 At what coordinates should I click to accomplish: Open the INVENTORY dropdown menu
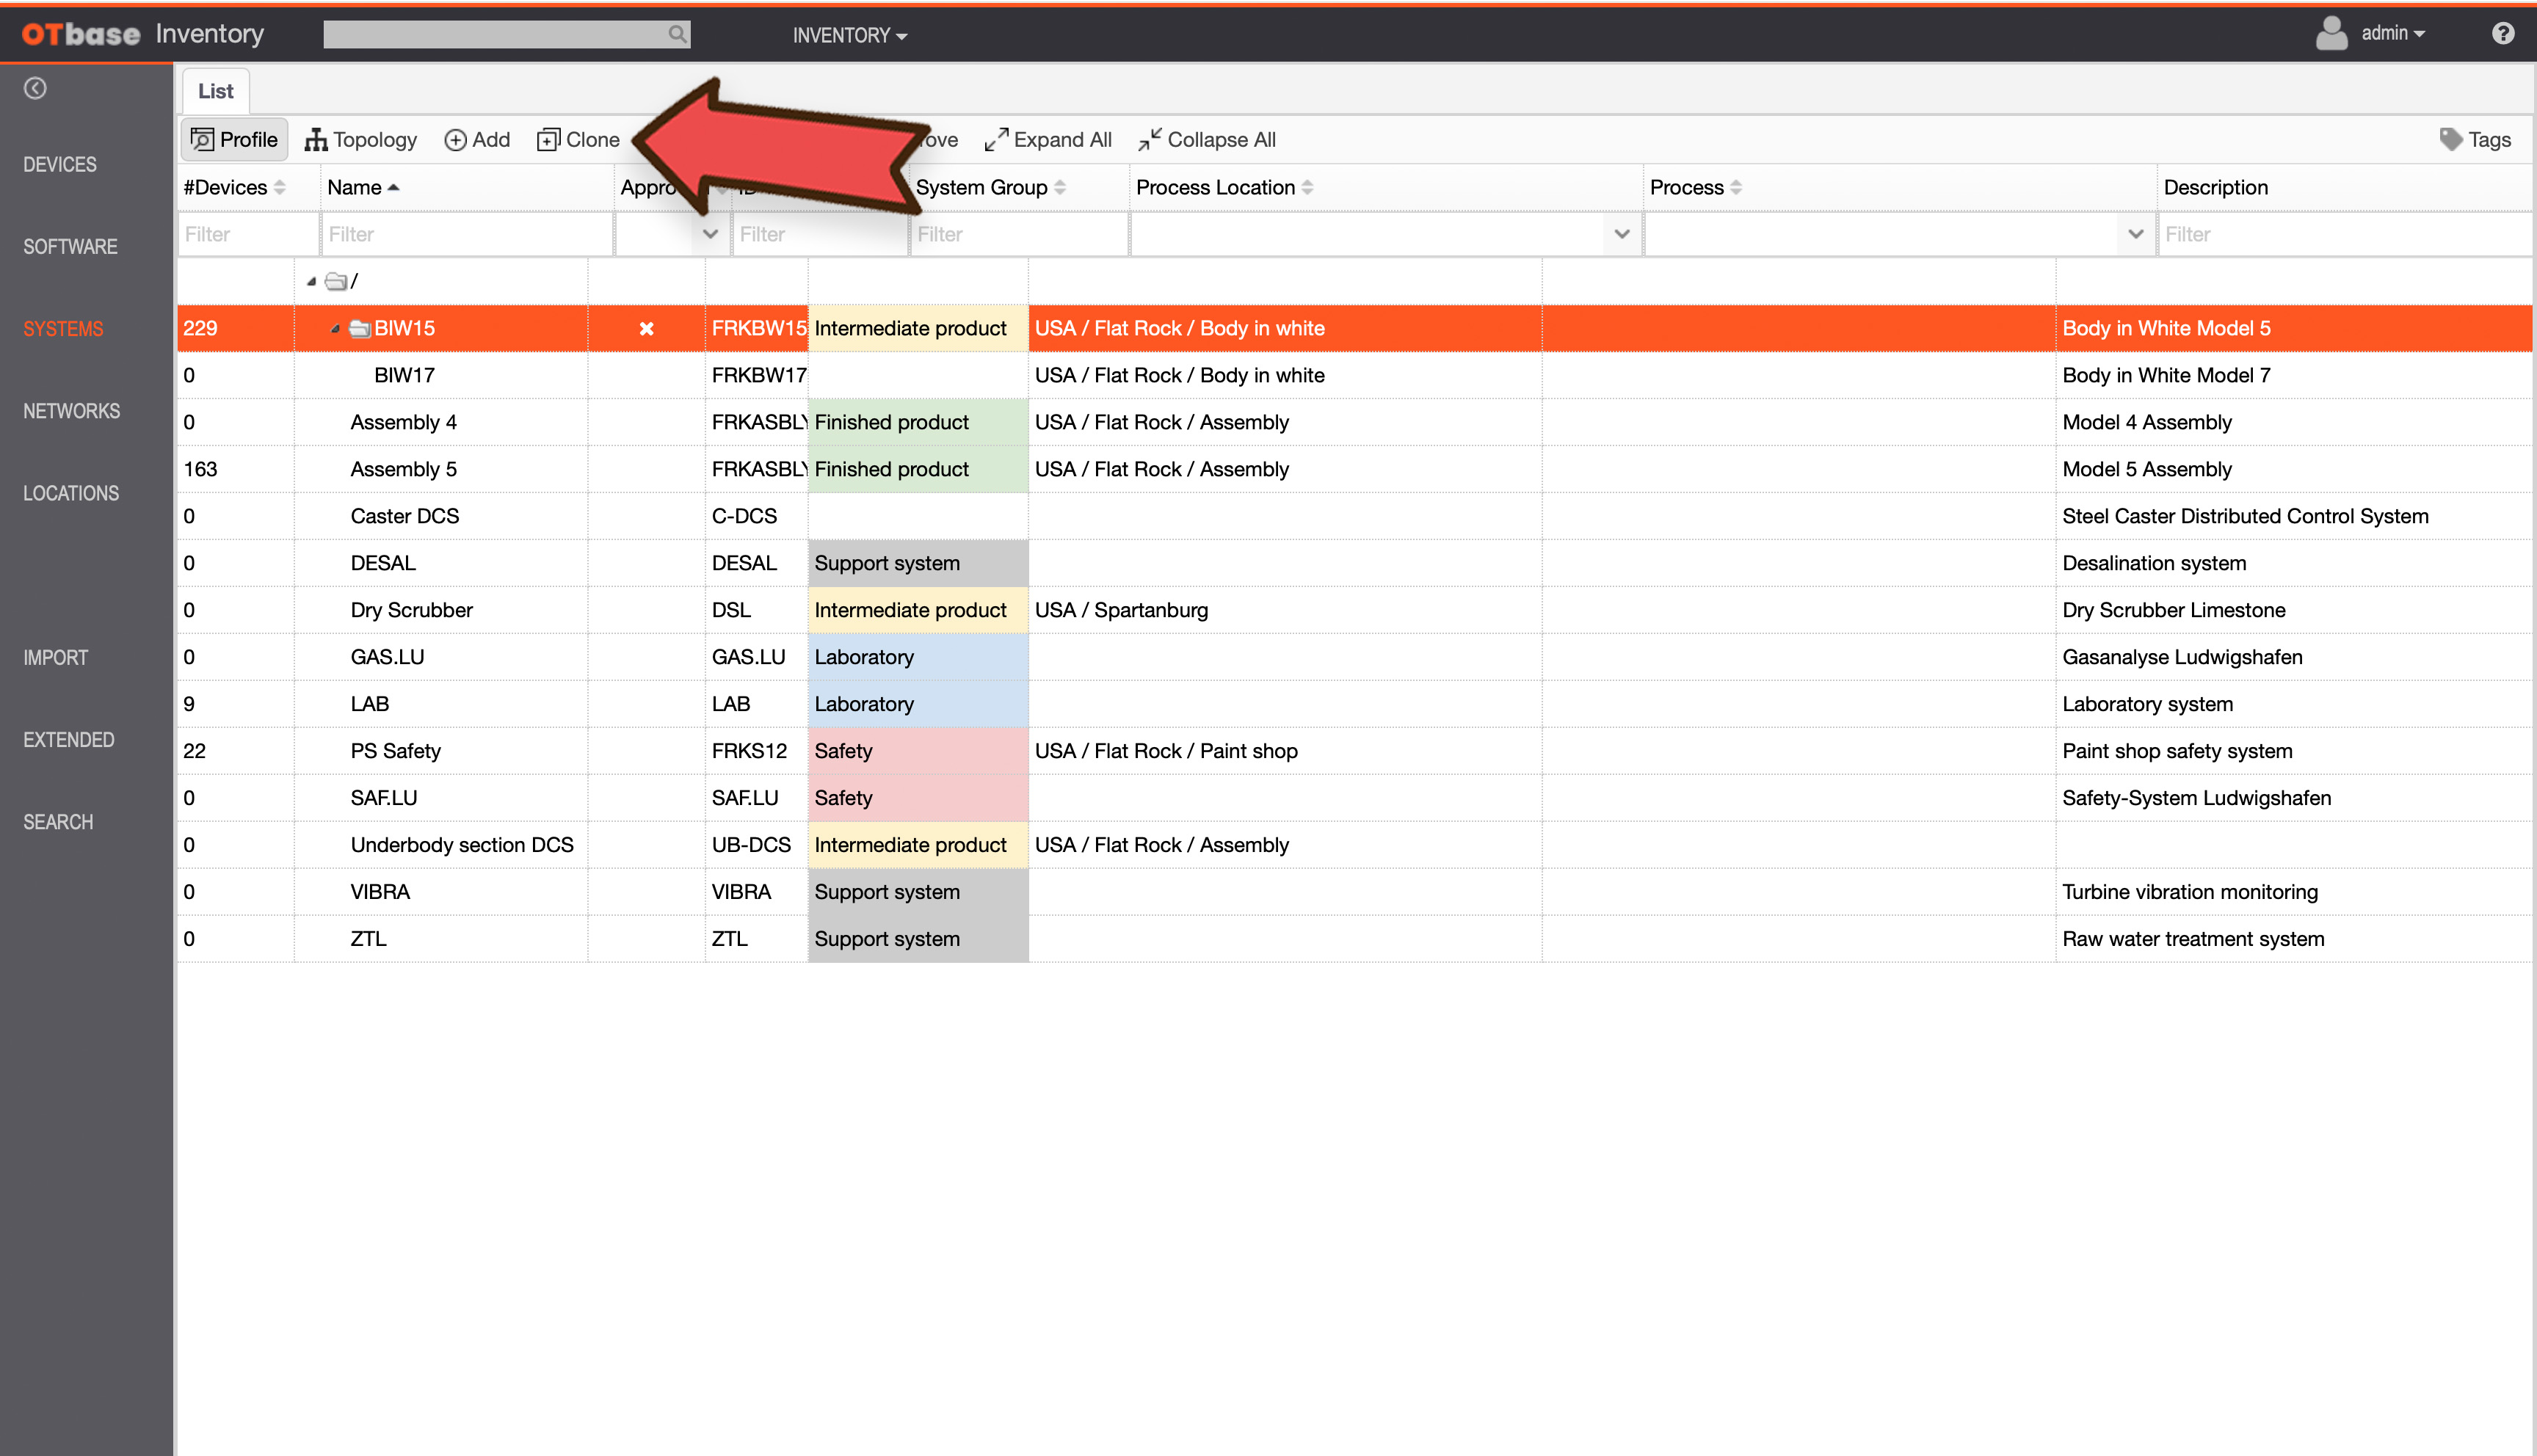(x=850, y=35)
